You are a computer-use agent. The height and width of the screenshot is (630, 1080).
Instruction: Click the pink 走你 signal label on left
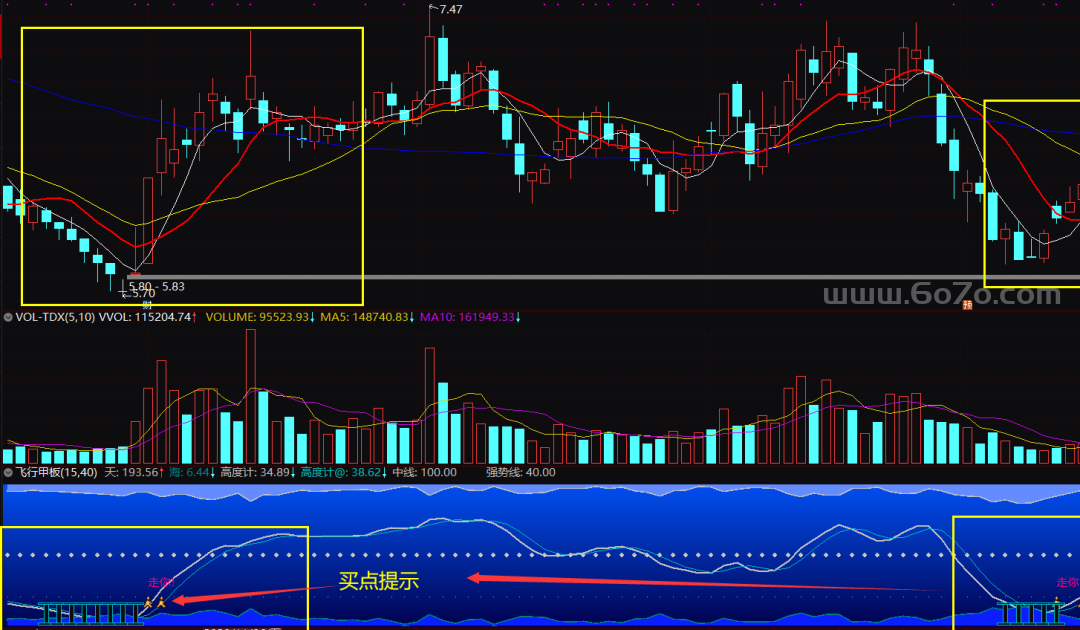click(x=160, y=582)
